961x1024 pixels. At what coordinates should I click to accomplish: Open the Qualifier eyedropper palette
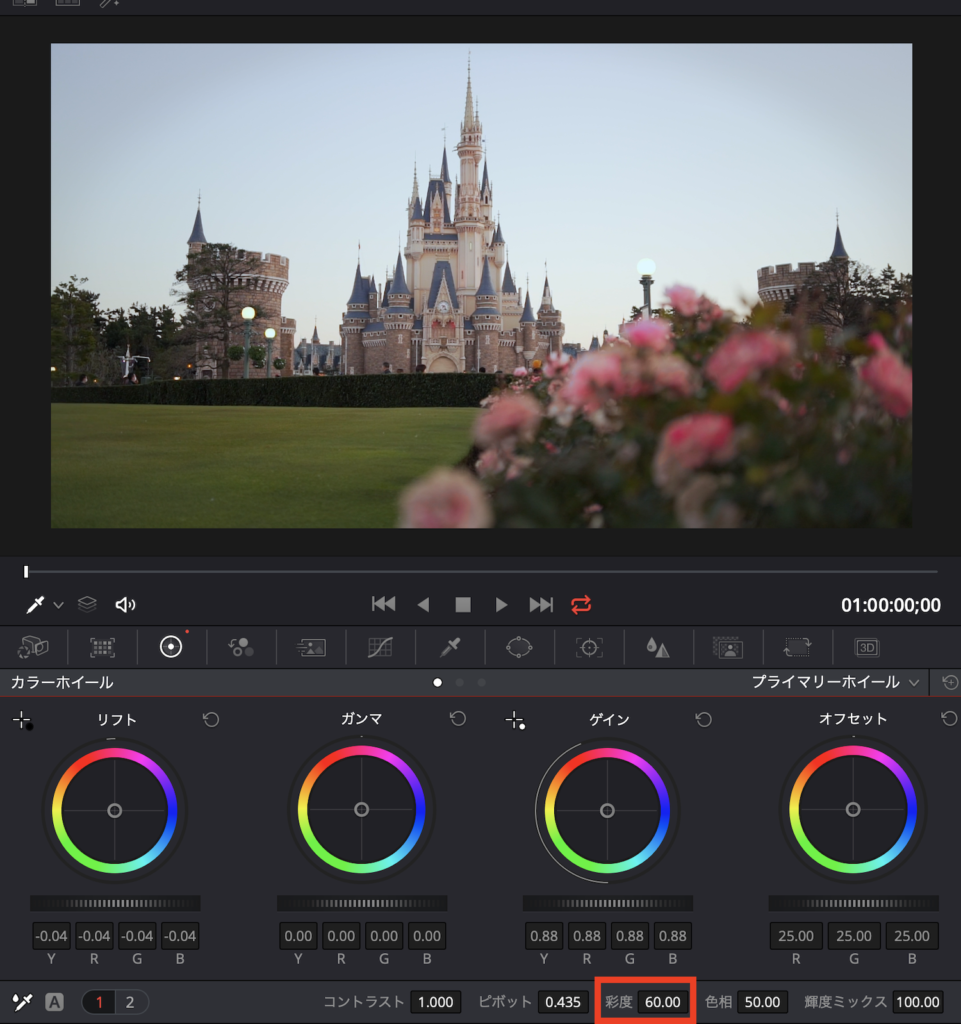pyautogui.click(x=450, y=647)
